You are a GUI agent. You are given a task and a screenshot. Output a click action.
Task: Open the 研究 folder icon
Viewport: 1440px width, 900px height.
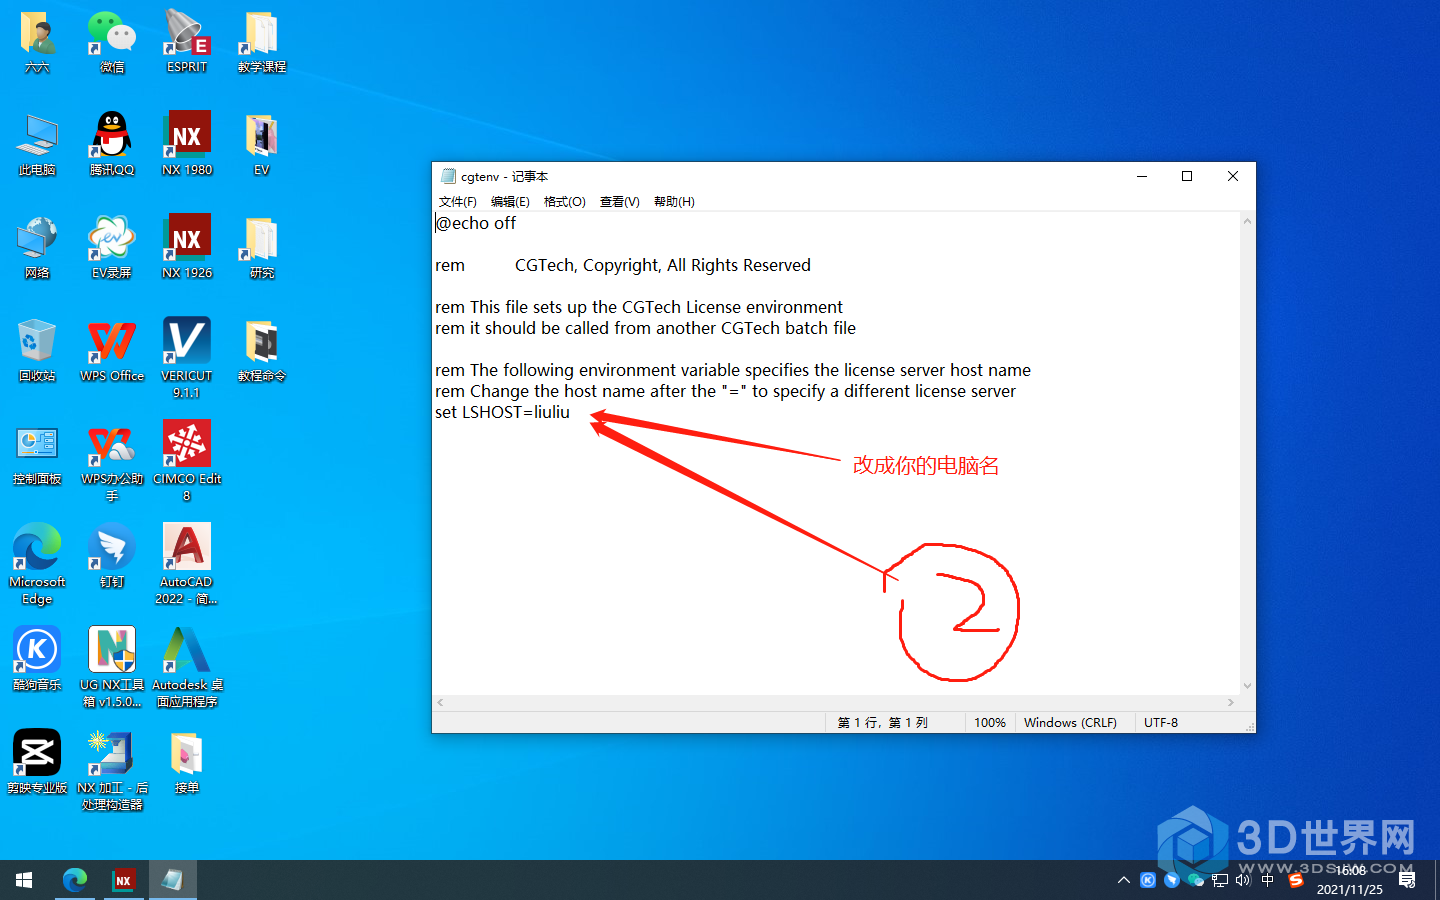coord(262,247)
